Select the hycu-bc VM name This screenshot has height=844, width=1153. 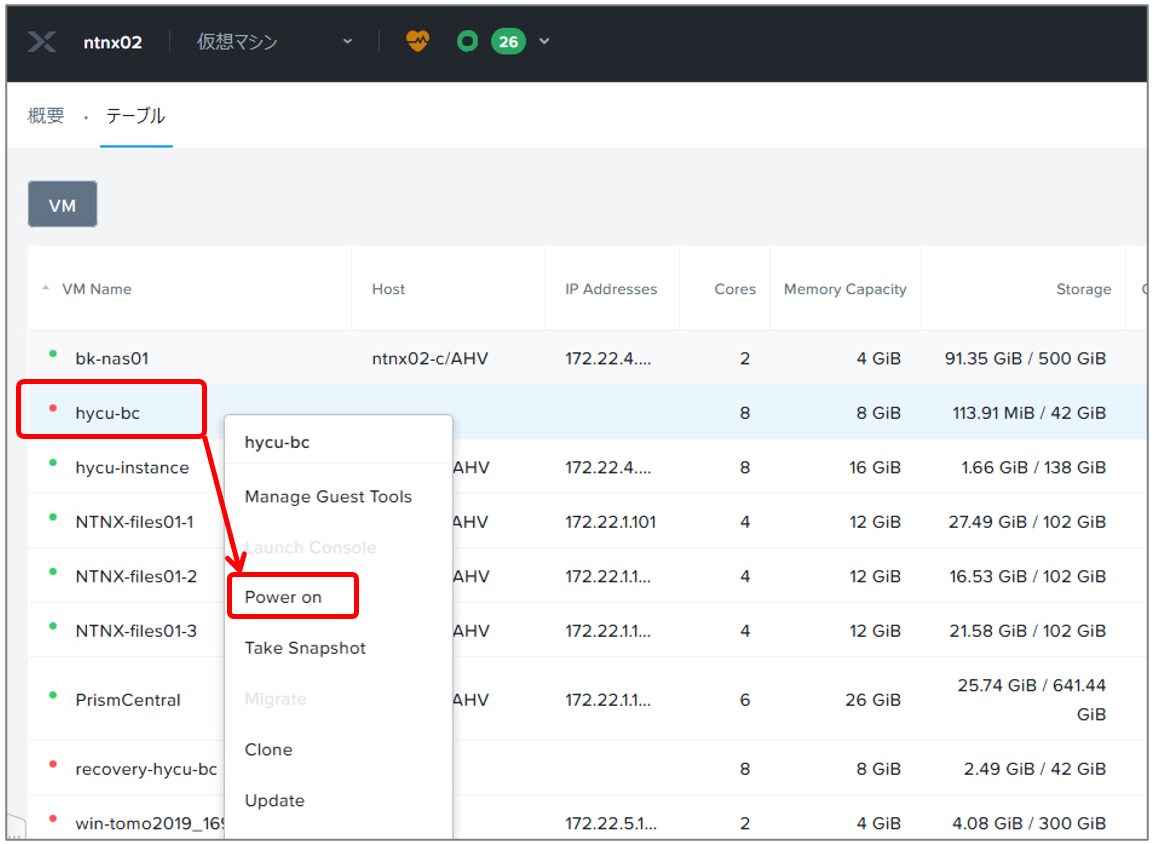(107, 413)
